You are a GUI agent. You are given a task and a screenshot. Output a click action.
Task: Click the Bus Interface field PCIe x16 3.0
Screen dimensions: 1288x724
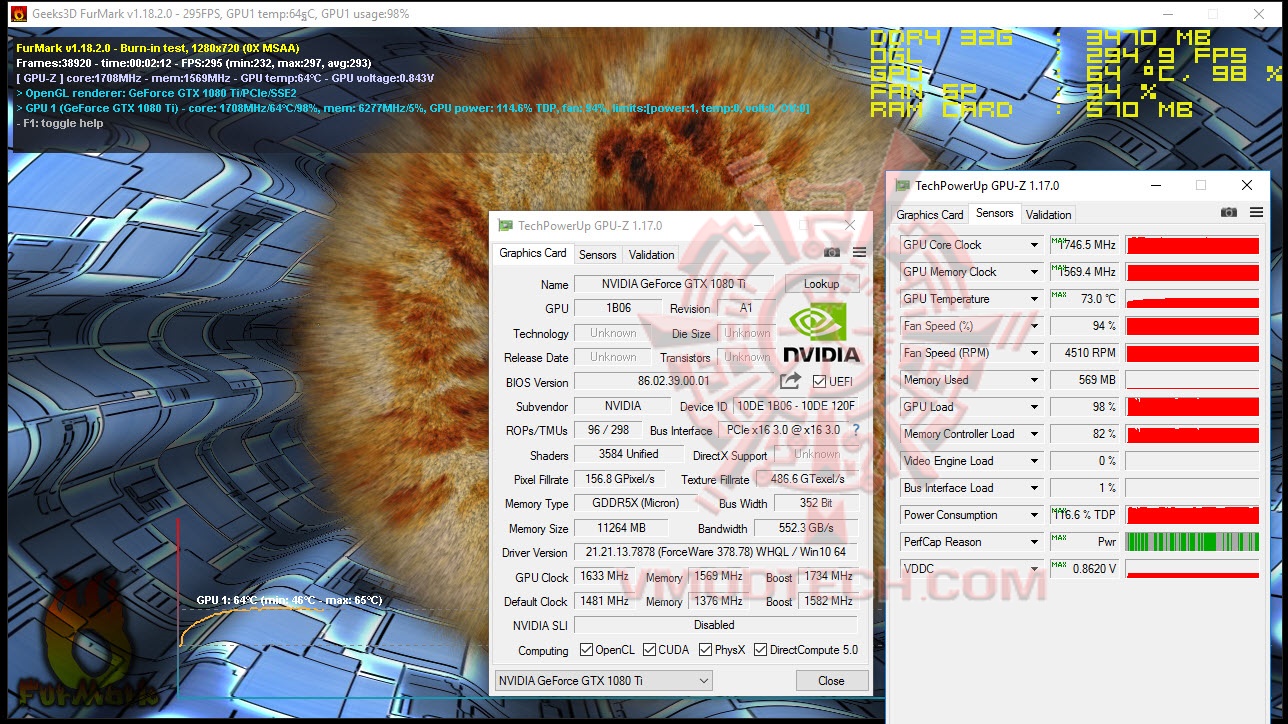coord(782,430)
